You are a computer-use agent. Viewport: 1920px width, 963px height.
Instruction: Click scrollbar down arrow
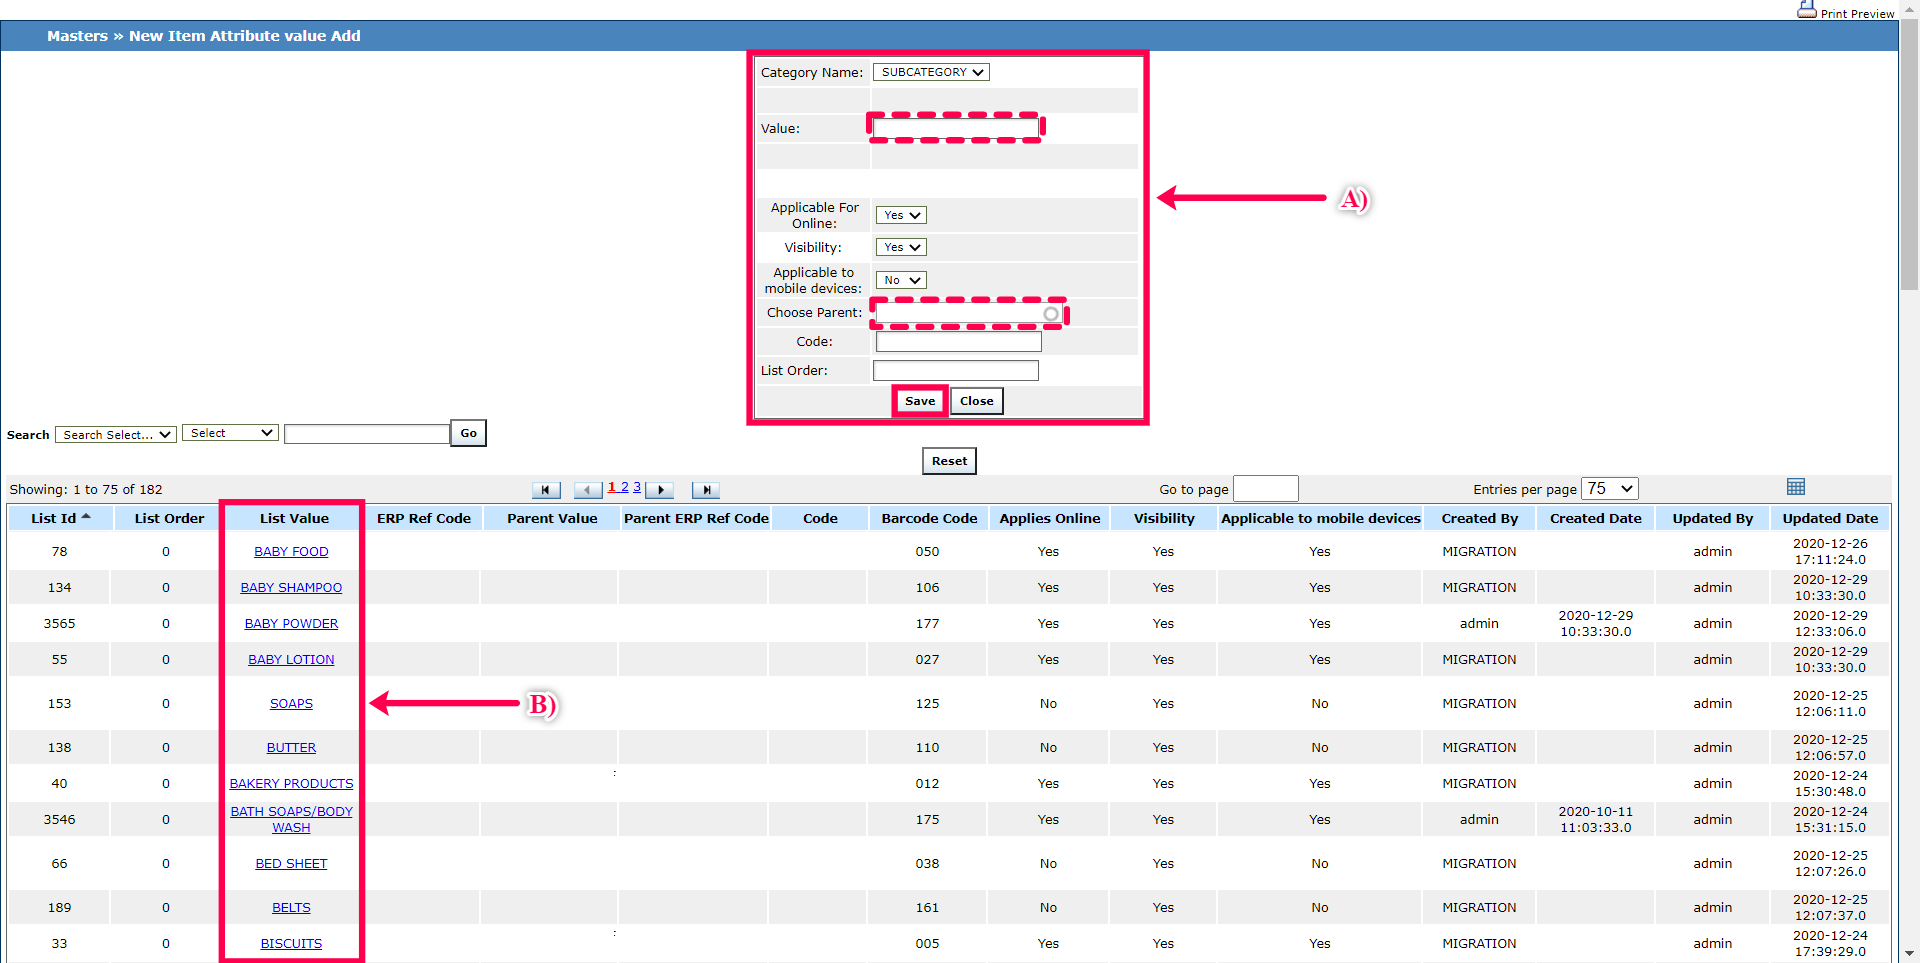coord(1910,954)
